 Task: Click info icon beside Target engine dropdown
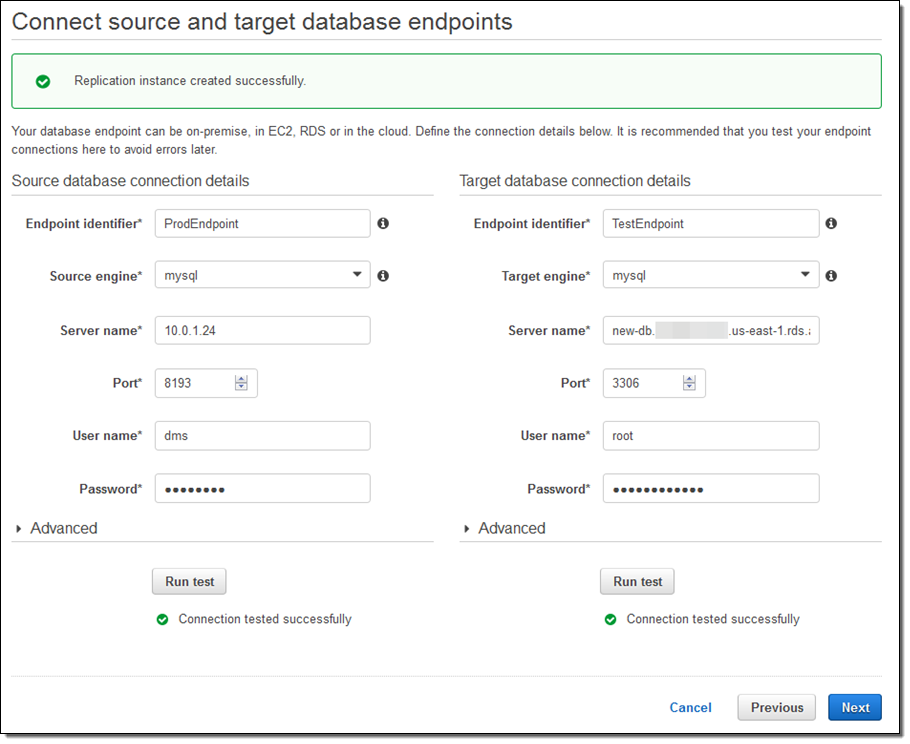(831, 276)
